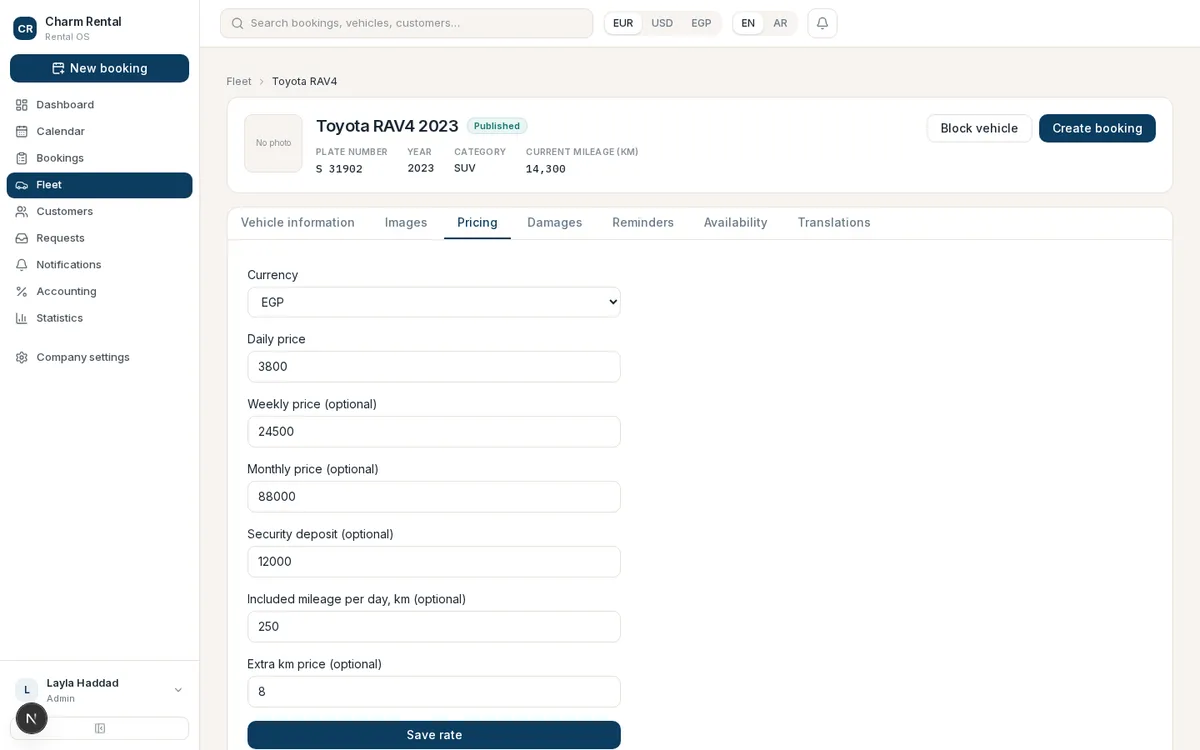Go to Fleet via the breadcrumb link
Screen dimensions: 1200x750
(x=239, y=81)
